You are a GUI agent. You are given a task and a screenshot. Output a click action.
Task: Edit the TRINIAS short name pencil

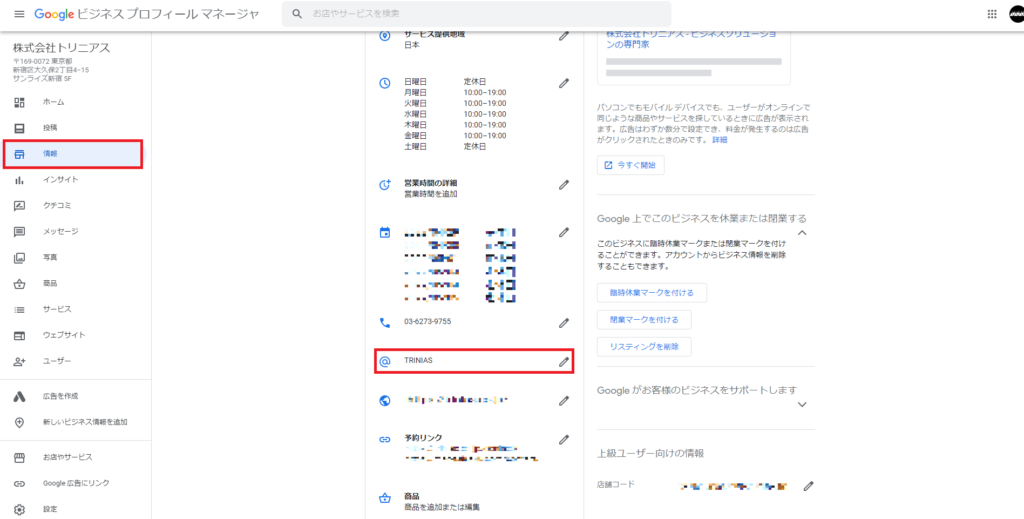[564, 361]
